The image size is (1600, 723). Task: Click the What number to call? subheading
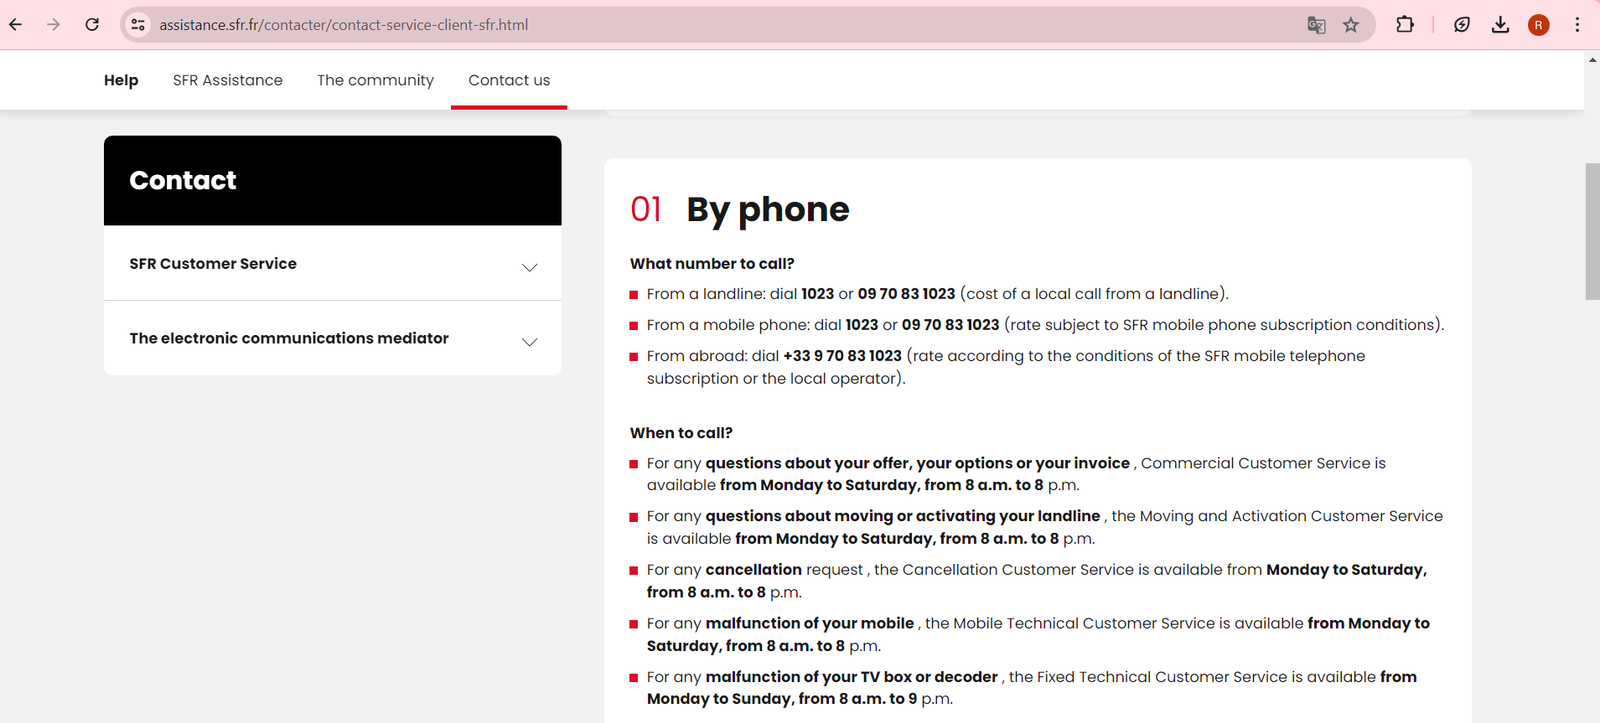[712, 264]
